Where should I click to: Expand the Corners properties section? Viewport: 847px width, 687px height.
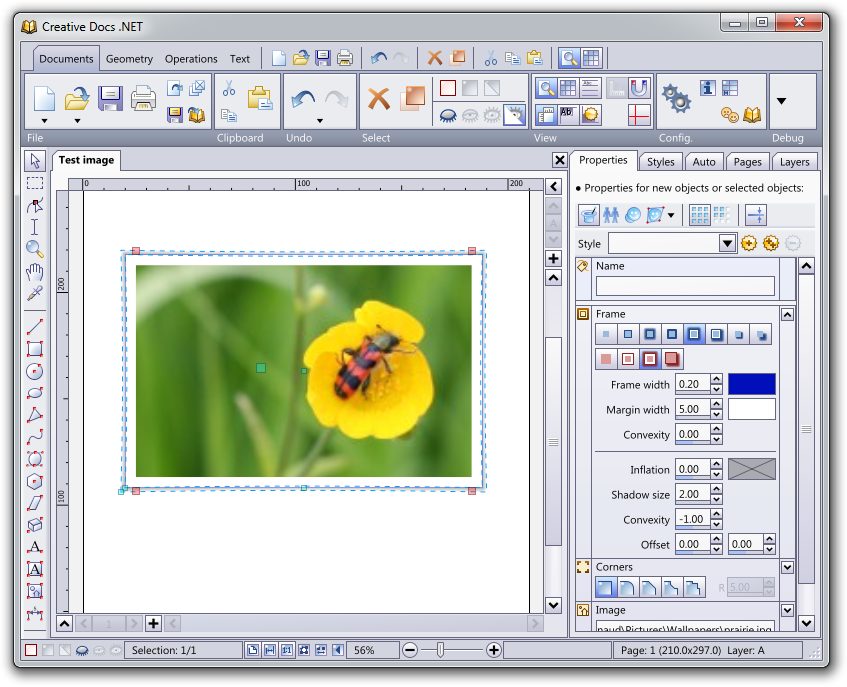point(788,568)
